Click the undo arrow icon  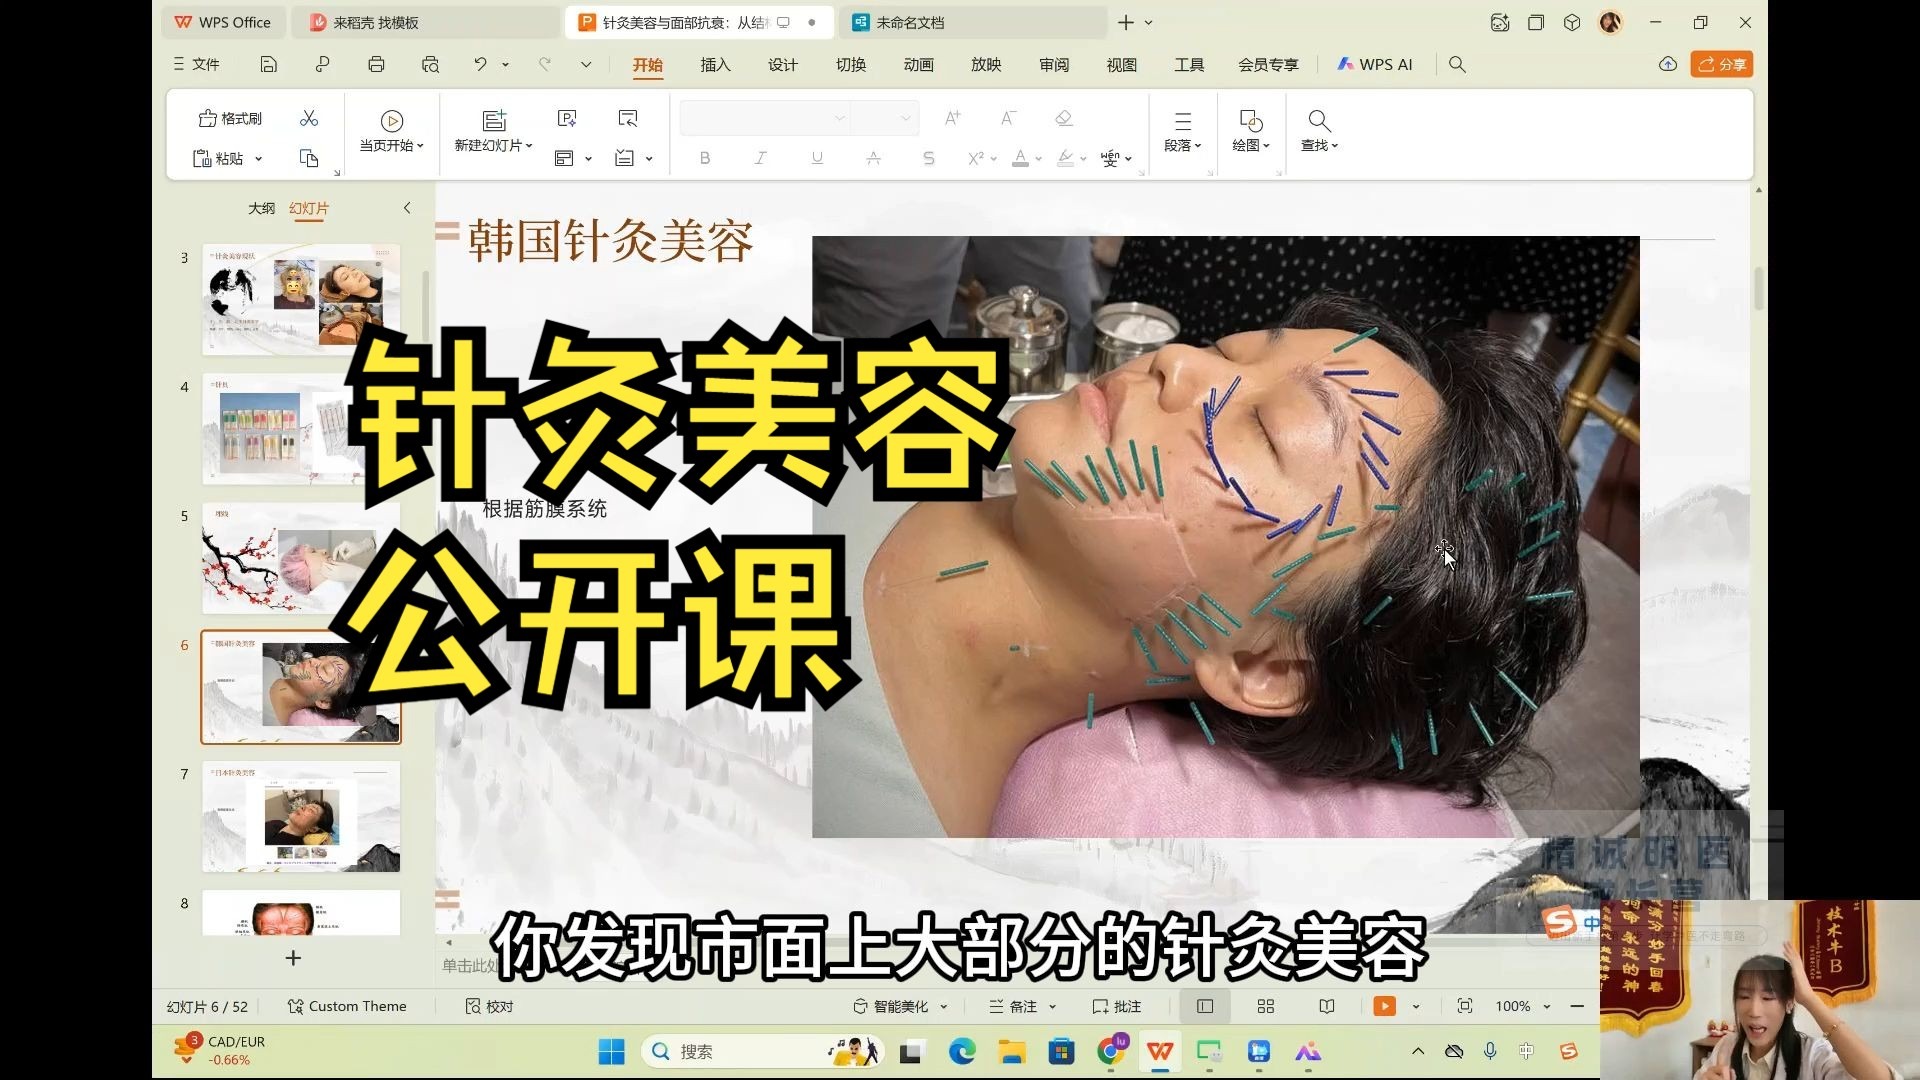[480, 65]
